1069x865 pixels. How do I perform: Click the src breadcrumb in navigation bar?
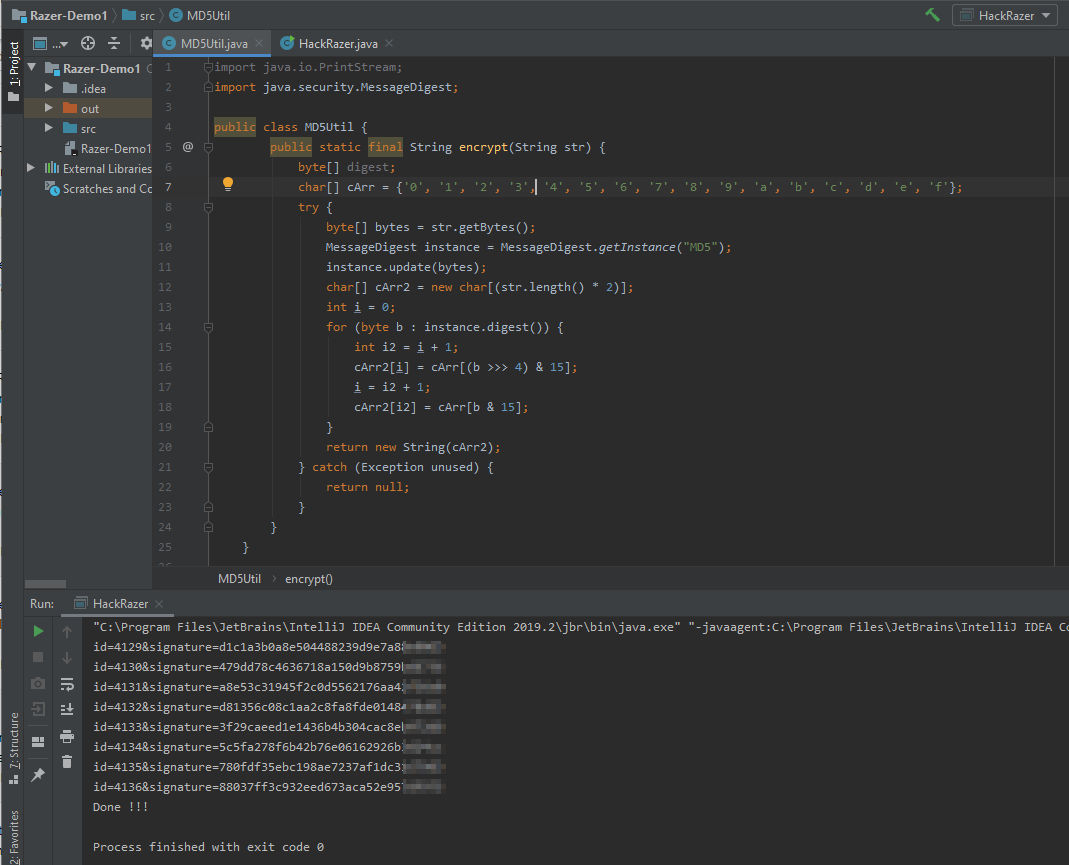click(146, 15)
